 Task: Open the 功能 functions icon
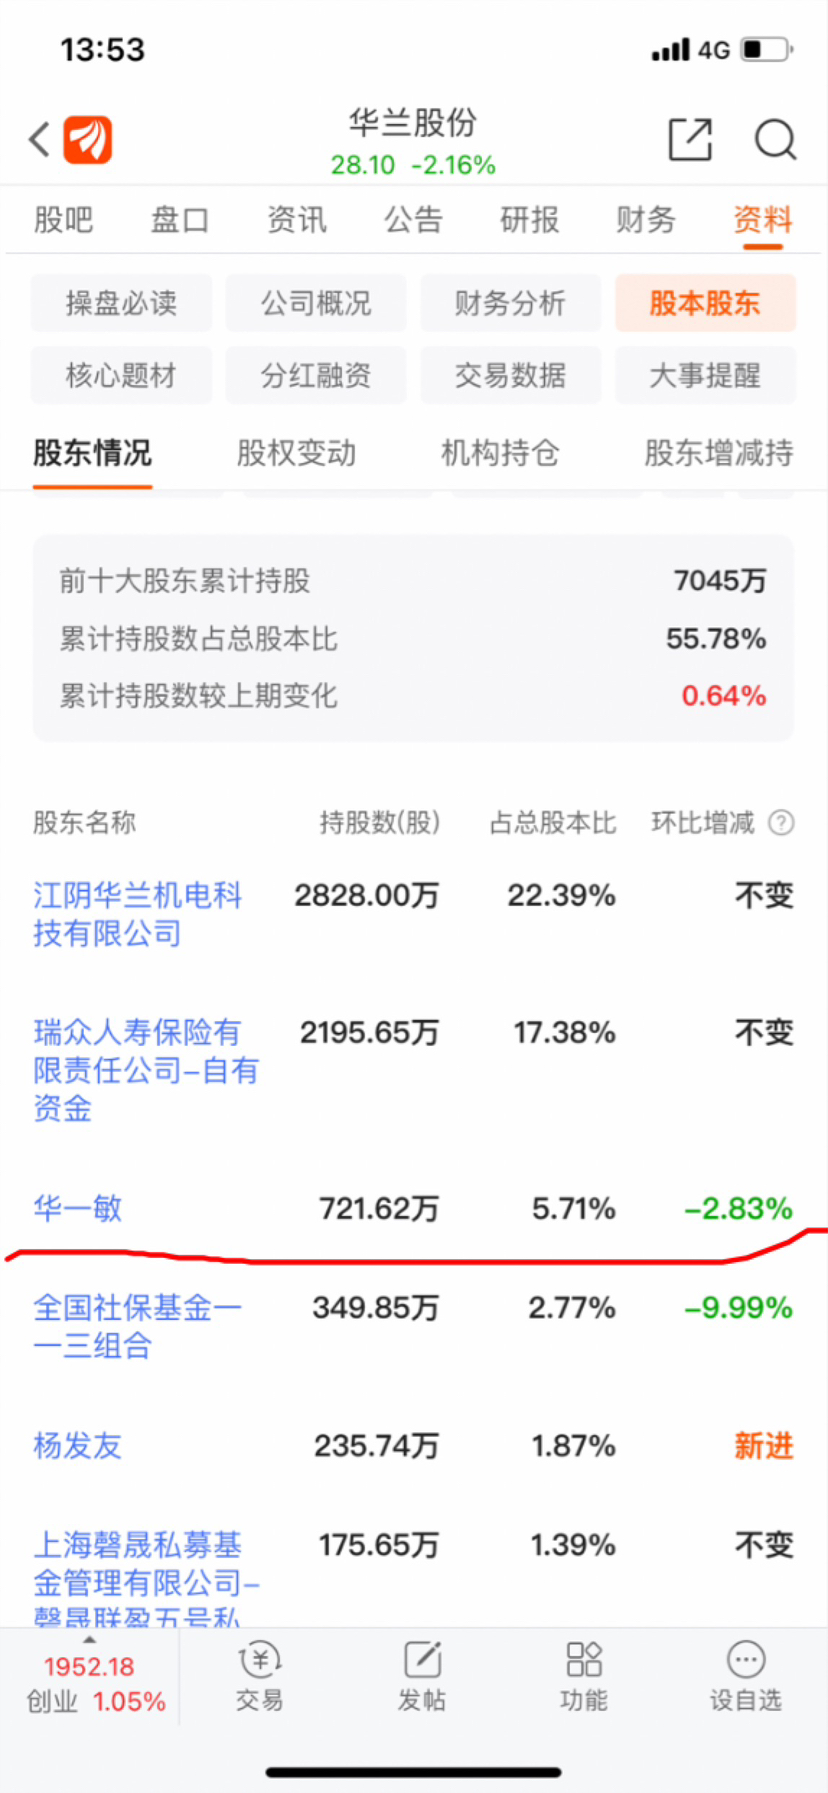[x=584, y=1660]
